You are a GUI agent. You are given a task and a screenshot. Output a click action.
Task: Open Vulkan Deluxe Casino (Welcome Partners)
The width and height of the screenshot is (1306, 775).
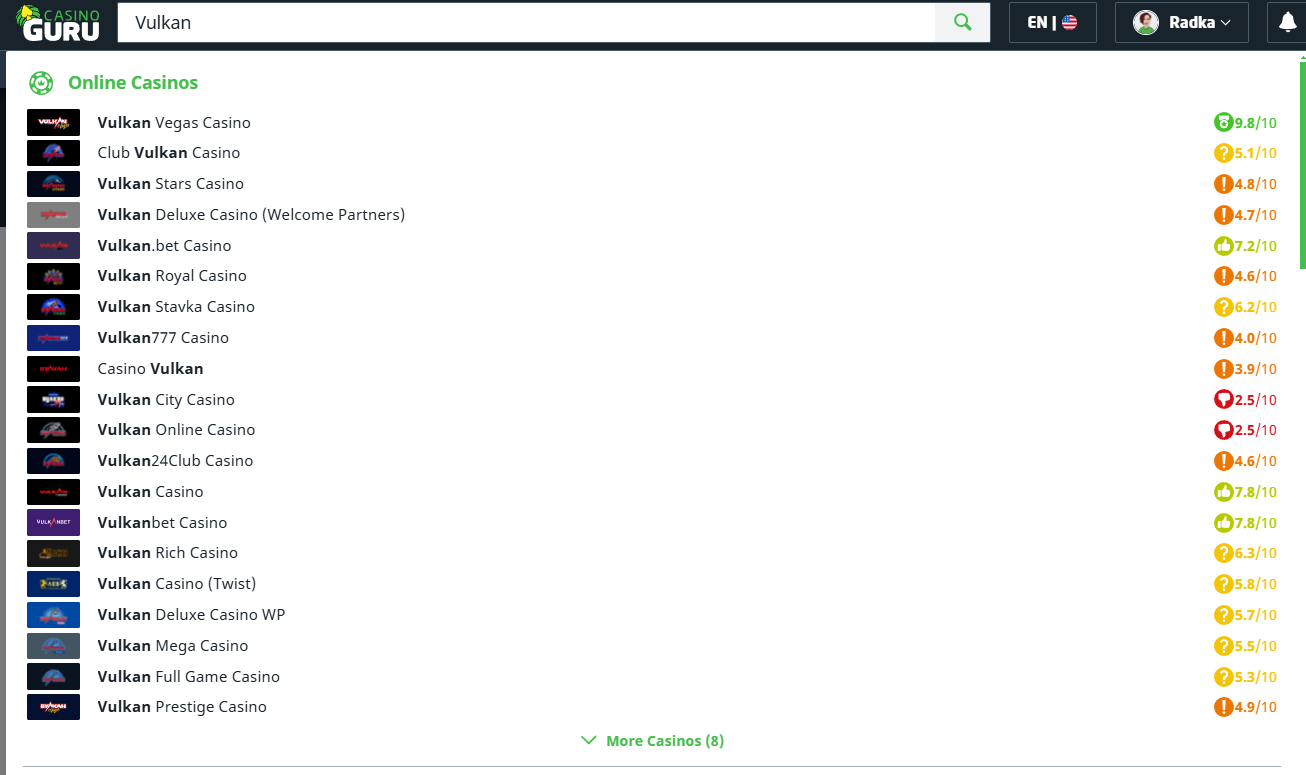tap(251, 215)
